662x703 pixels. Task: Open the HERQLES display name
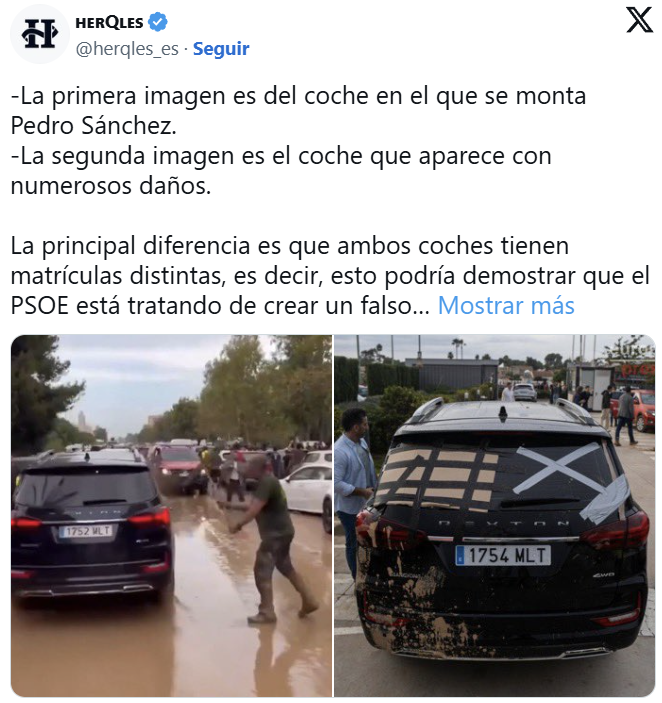[109, 22]
